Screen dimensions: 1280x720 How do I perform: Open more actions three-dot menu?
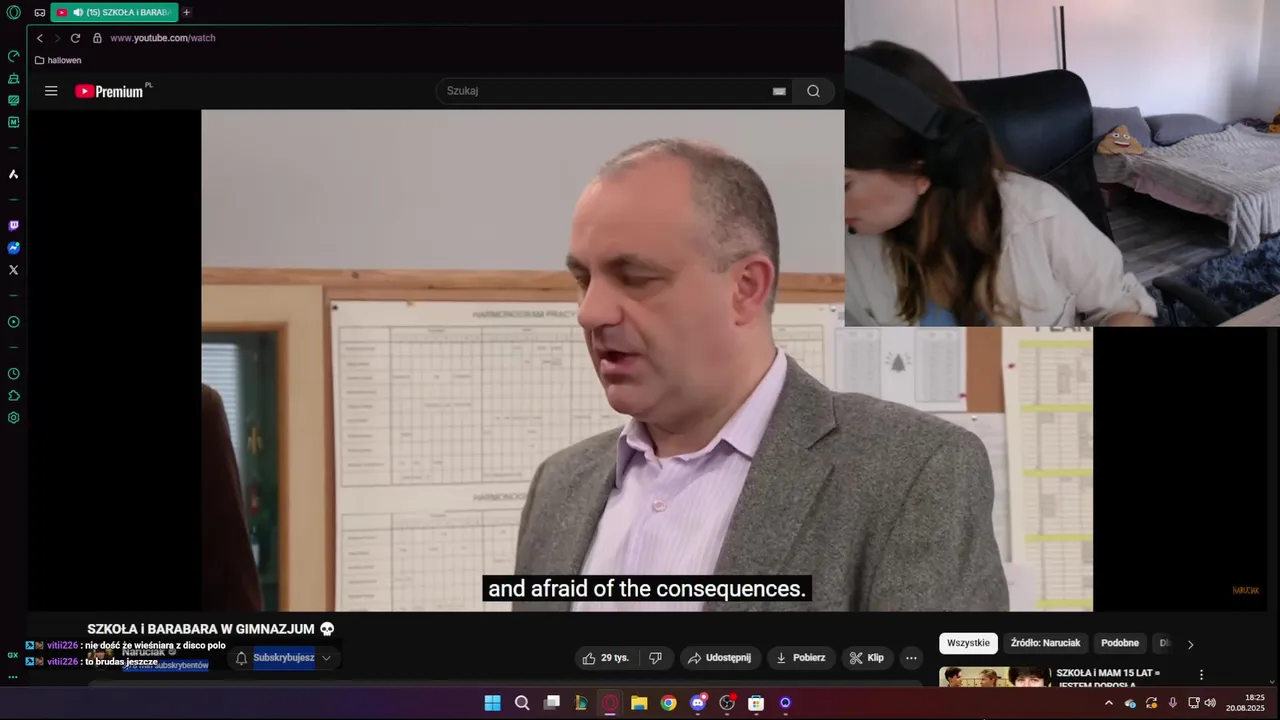click(x=911, y=658)
